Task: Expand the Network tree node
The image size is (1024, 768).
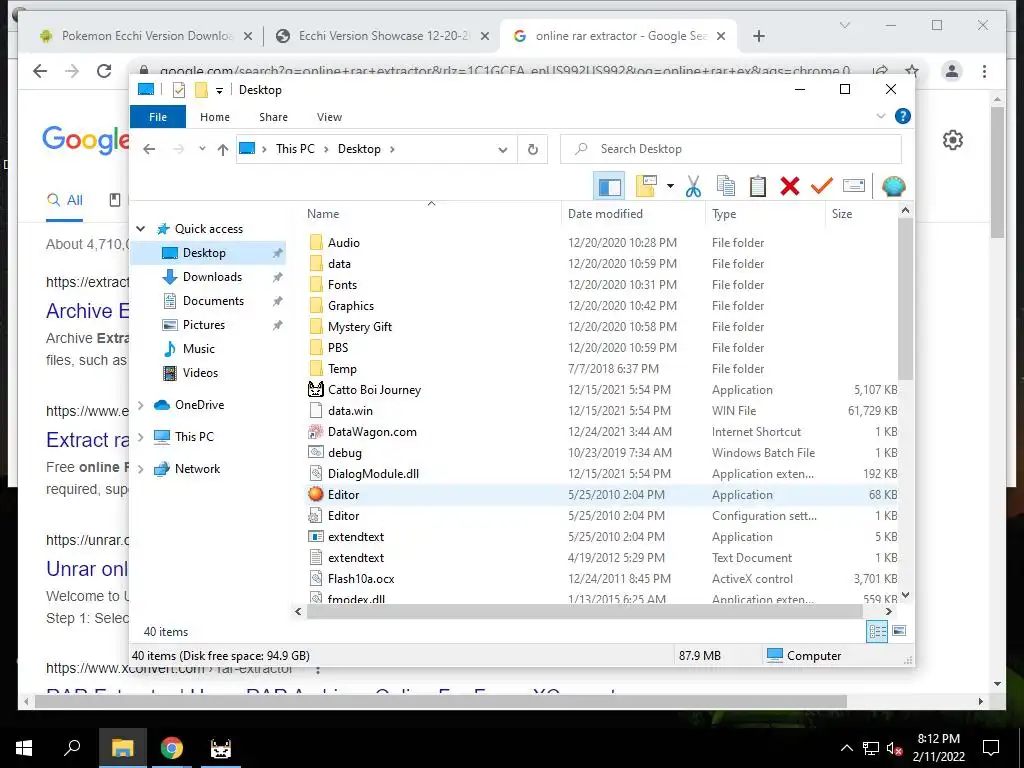Action: click(x=140, y=469)
